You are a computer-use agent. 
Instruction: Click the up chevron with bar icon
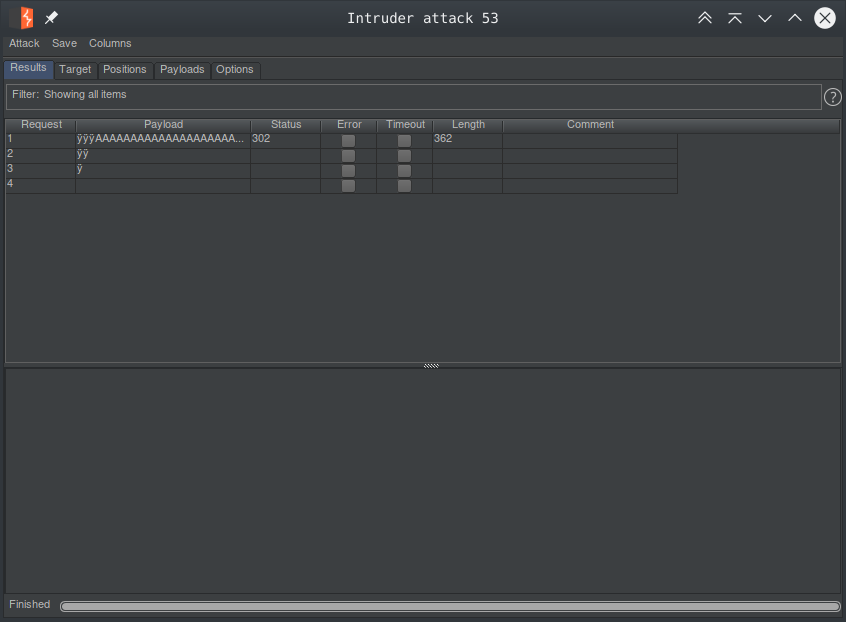(735, 18)
